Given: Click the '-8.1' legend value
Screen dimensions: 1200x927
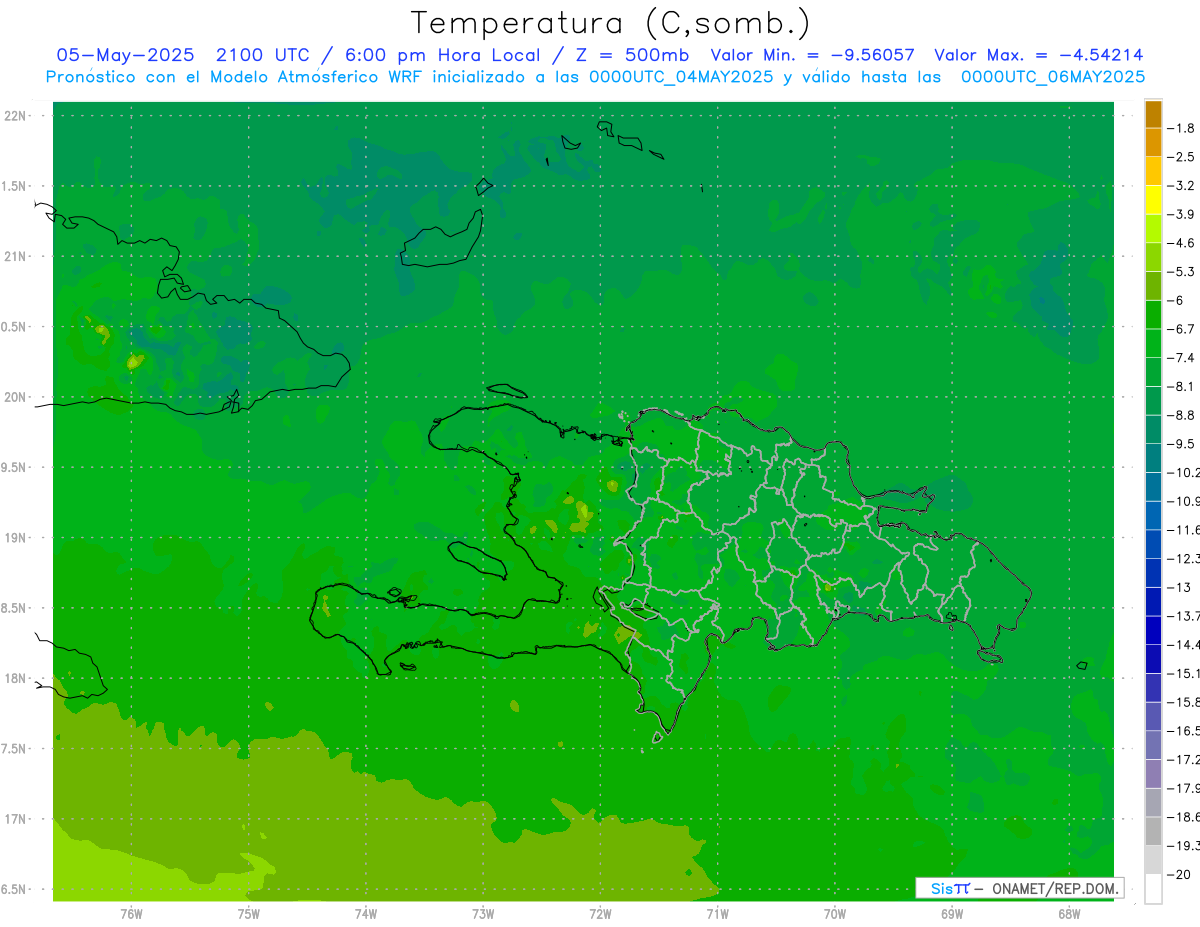Looking at the screenshot, I should pos(1182,386).
